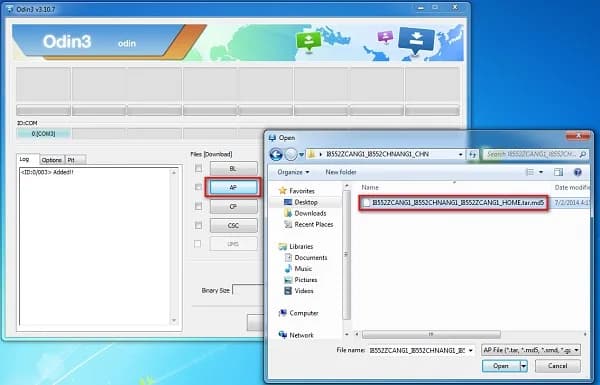Tick the BL checkbox
Screen dimensions: 600x385
point(198,168)
